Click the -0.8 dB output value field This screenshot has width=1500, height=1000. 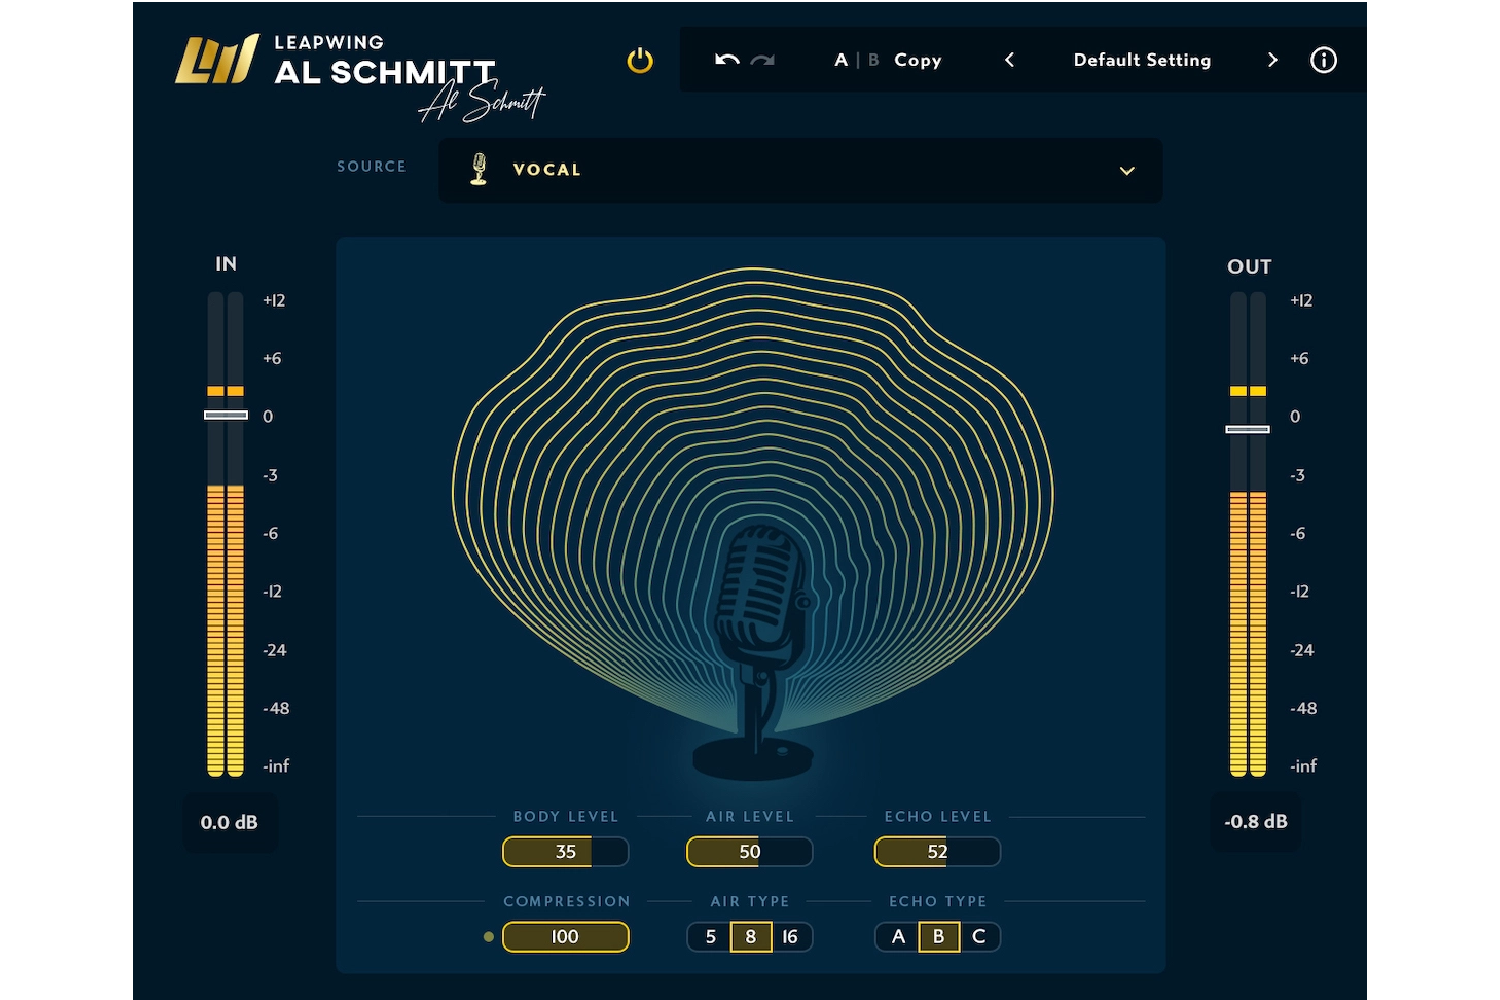click(x=1256, y=821)
